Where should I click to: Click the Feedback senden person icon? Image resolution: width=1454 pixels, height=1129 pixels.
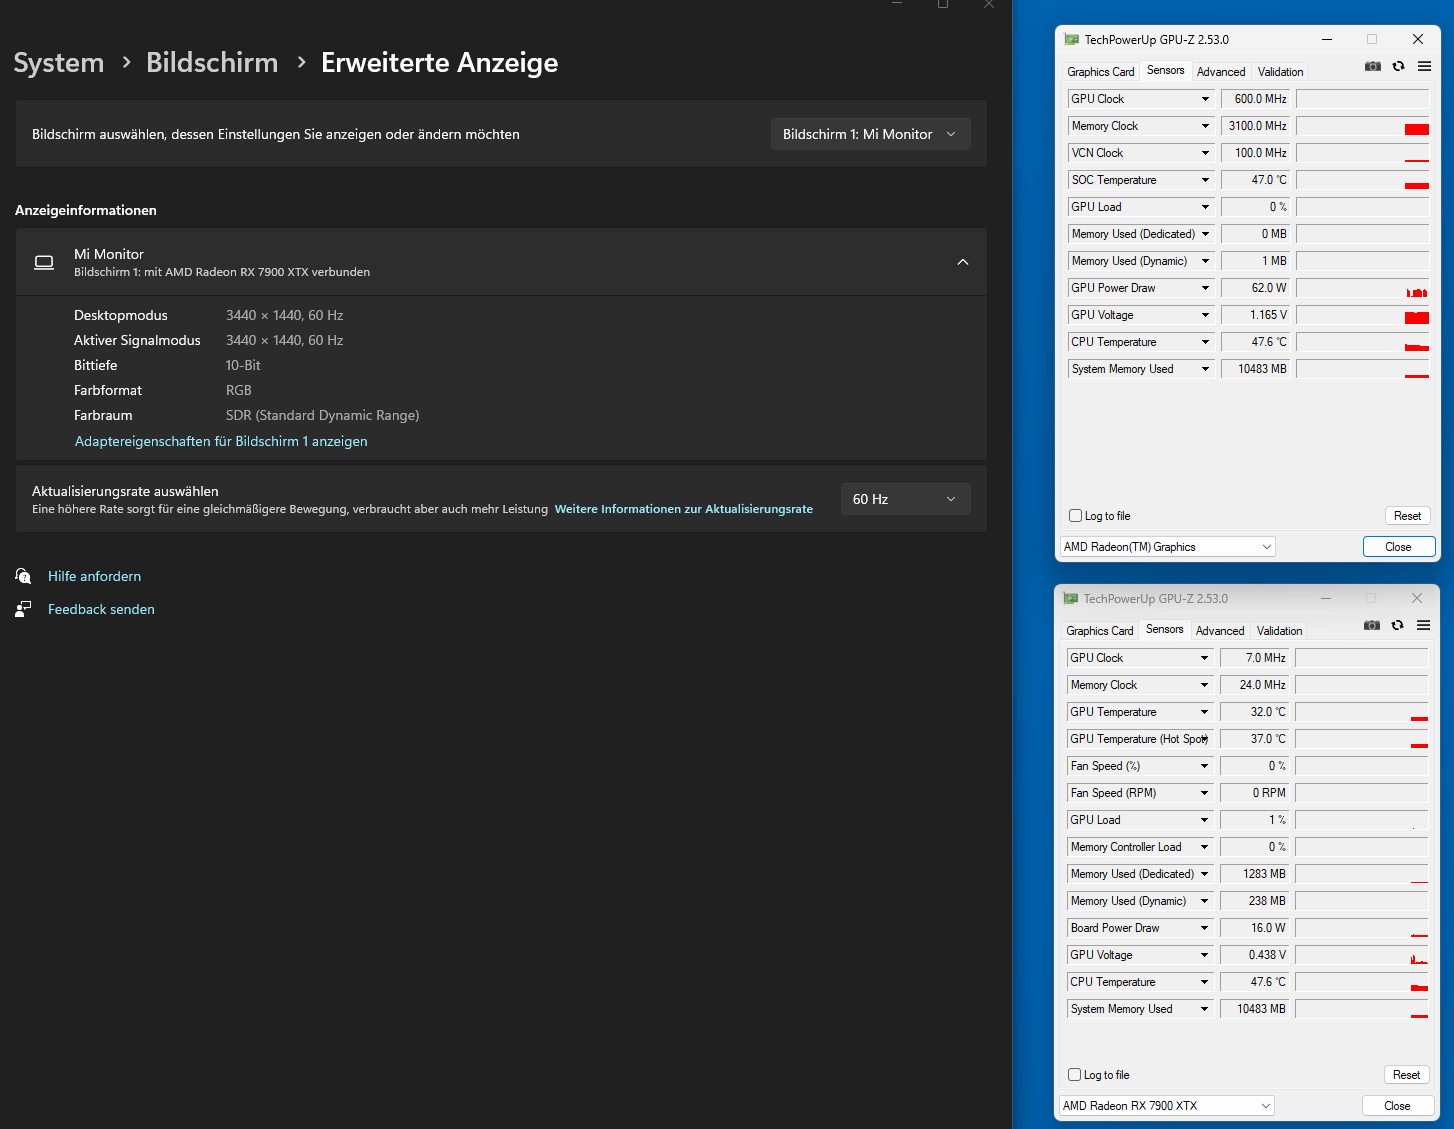23,609
